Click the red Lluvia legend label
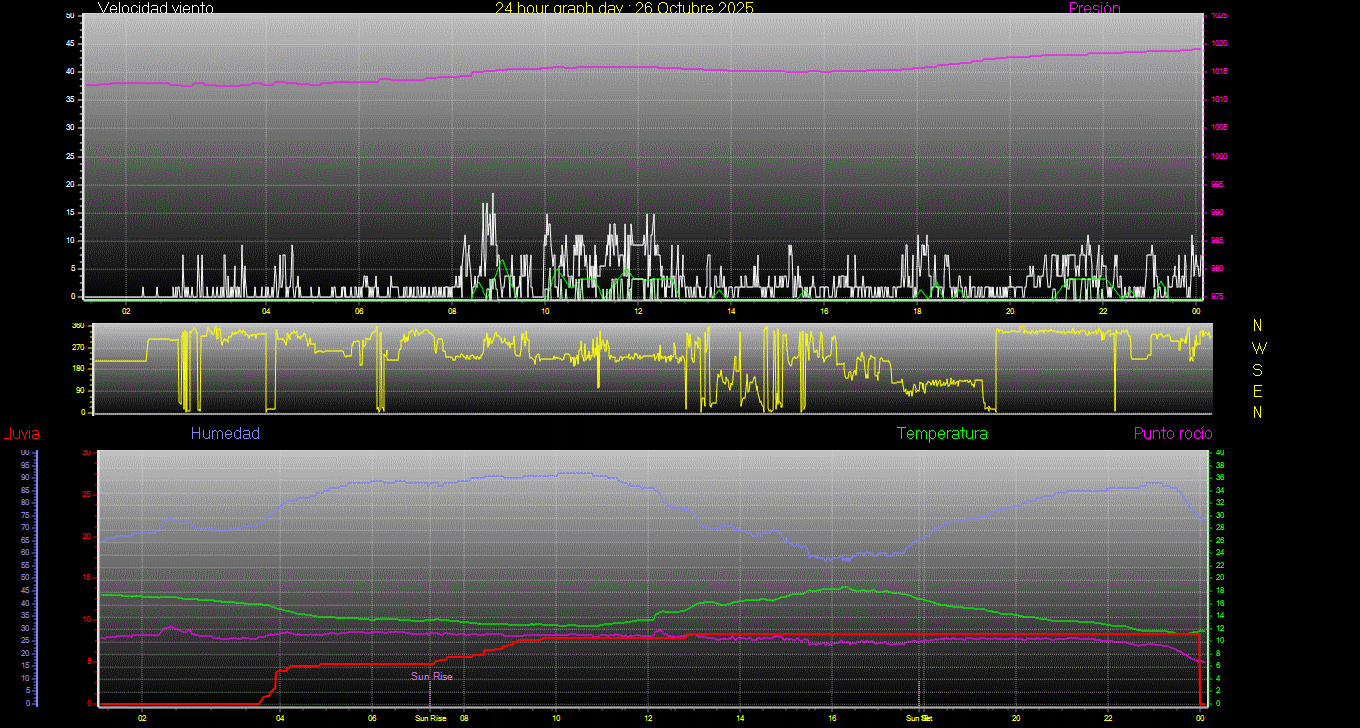 [x=22, y=434]
